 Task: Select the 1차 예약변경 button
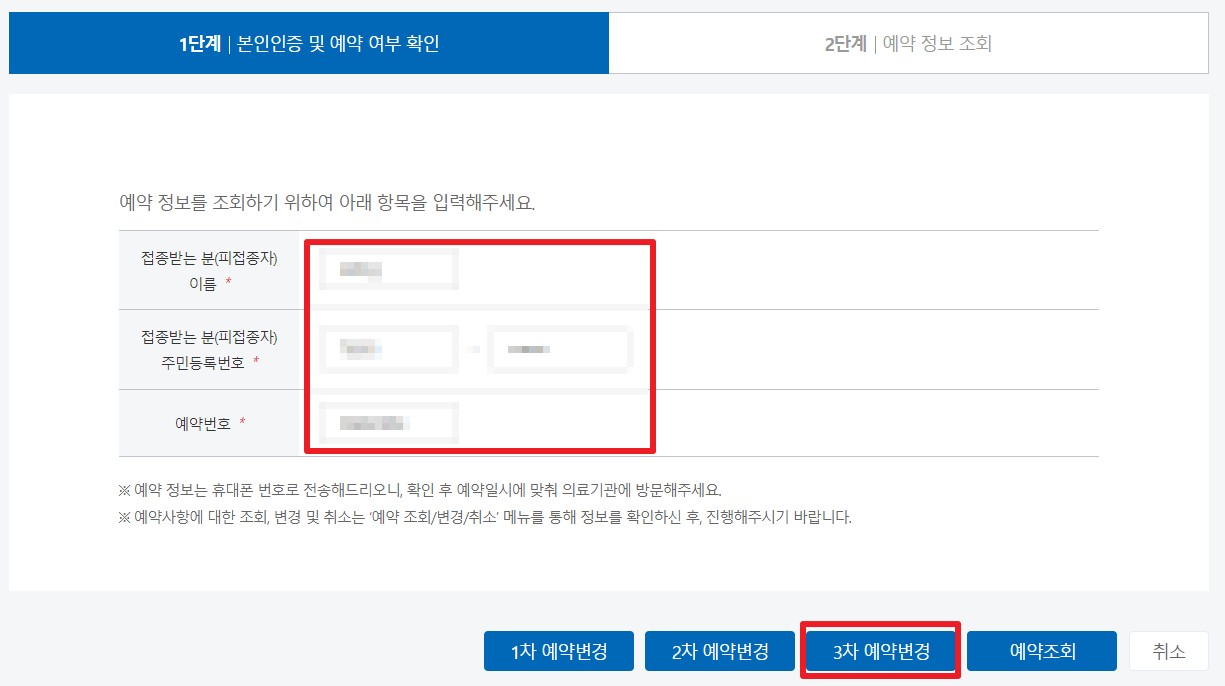point(558,650)
